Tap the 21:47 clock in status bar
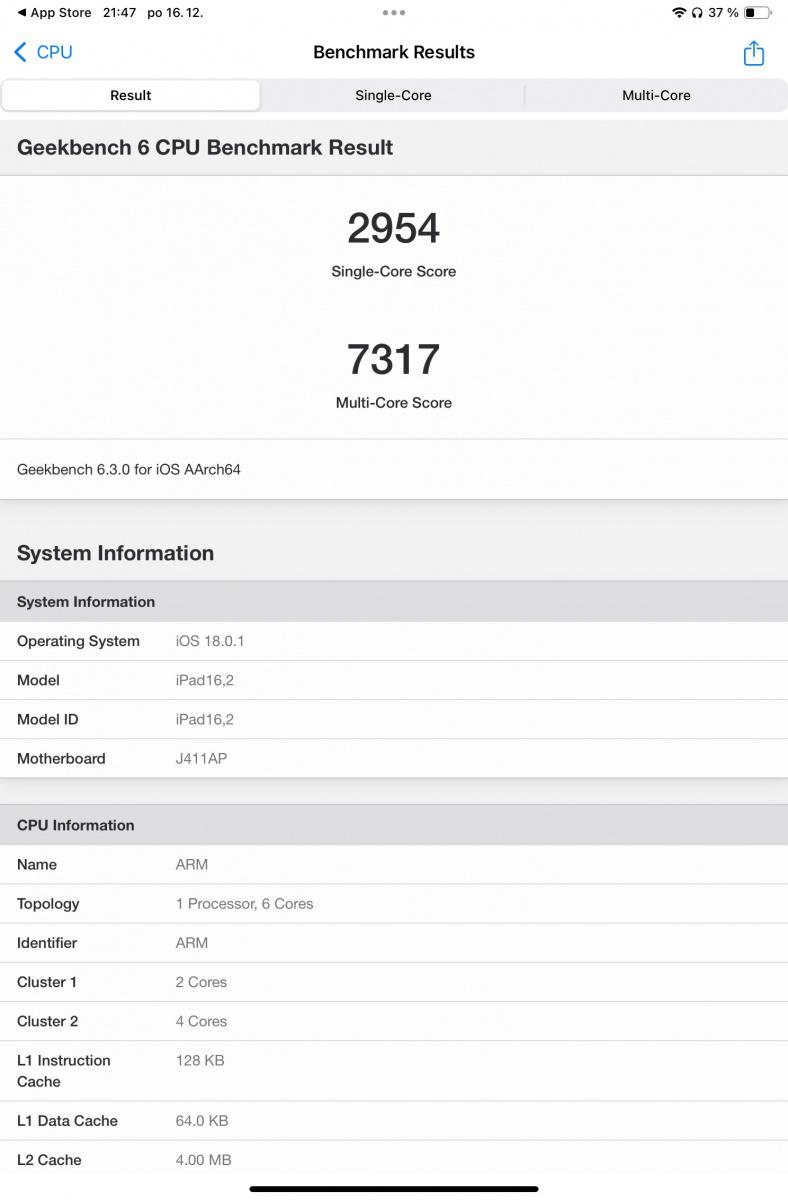Viewport: 788px width, 1200px height. pyautogui.click(x=119, y=13)
